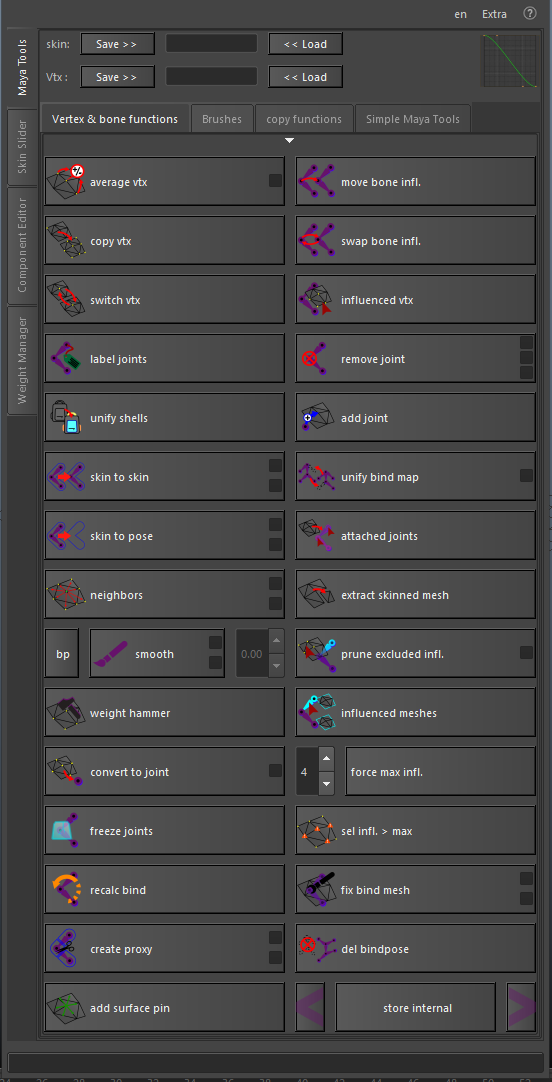Decrease force max infl. value with down arrow

327,783
